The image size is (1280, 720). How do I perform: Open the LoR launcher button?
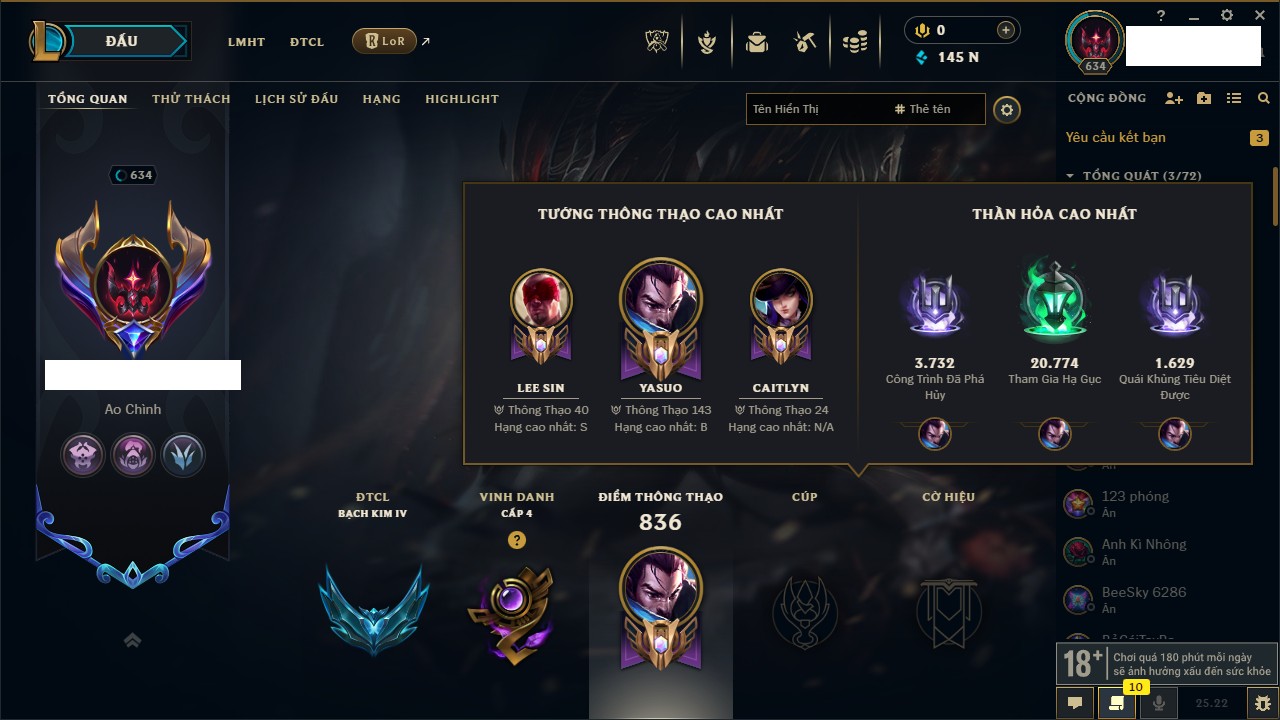tap(384, 41)
